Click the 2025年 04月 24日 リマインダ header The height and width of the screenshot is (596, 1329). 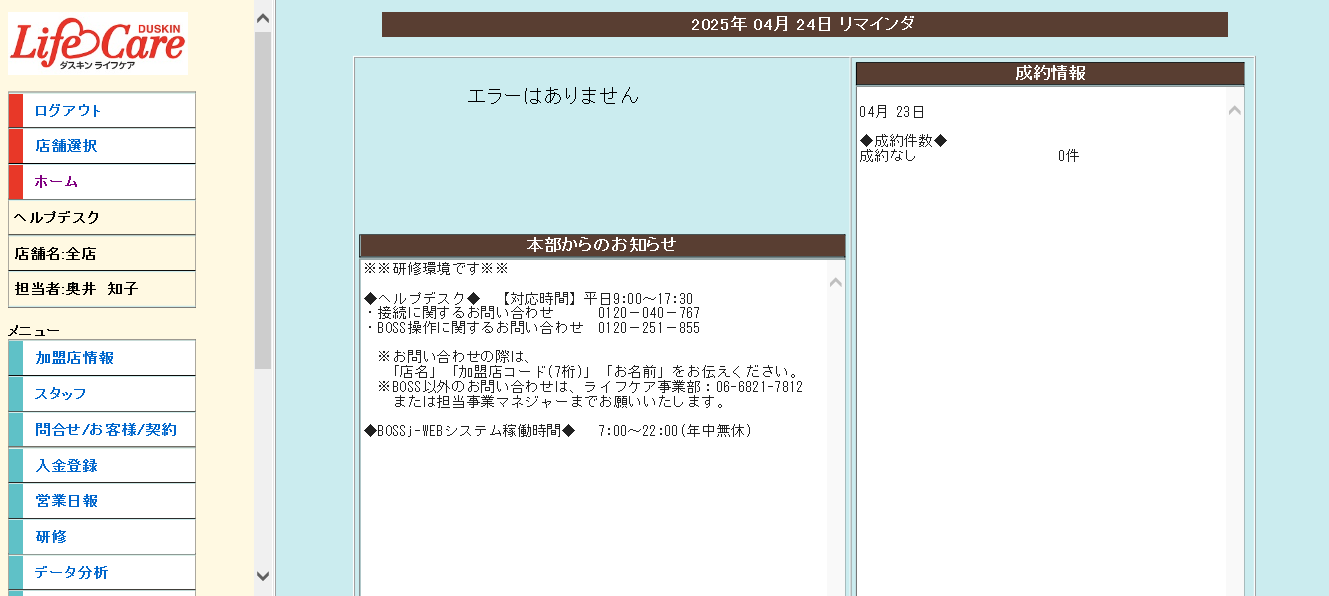tap(804, 24)
